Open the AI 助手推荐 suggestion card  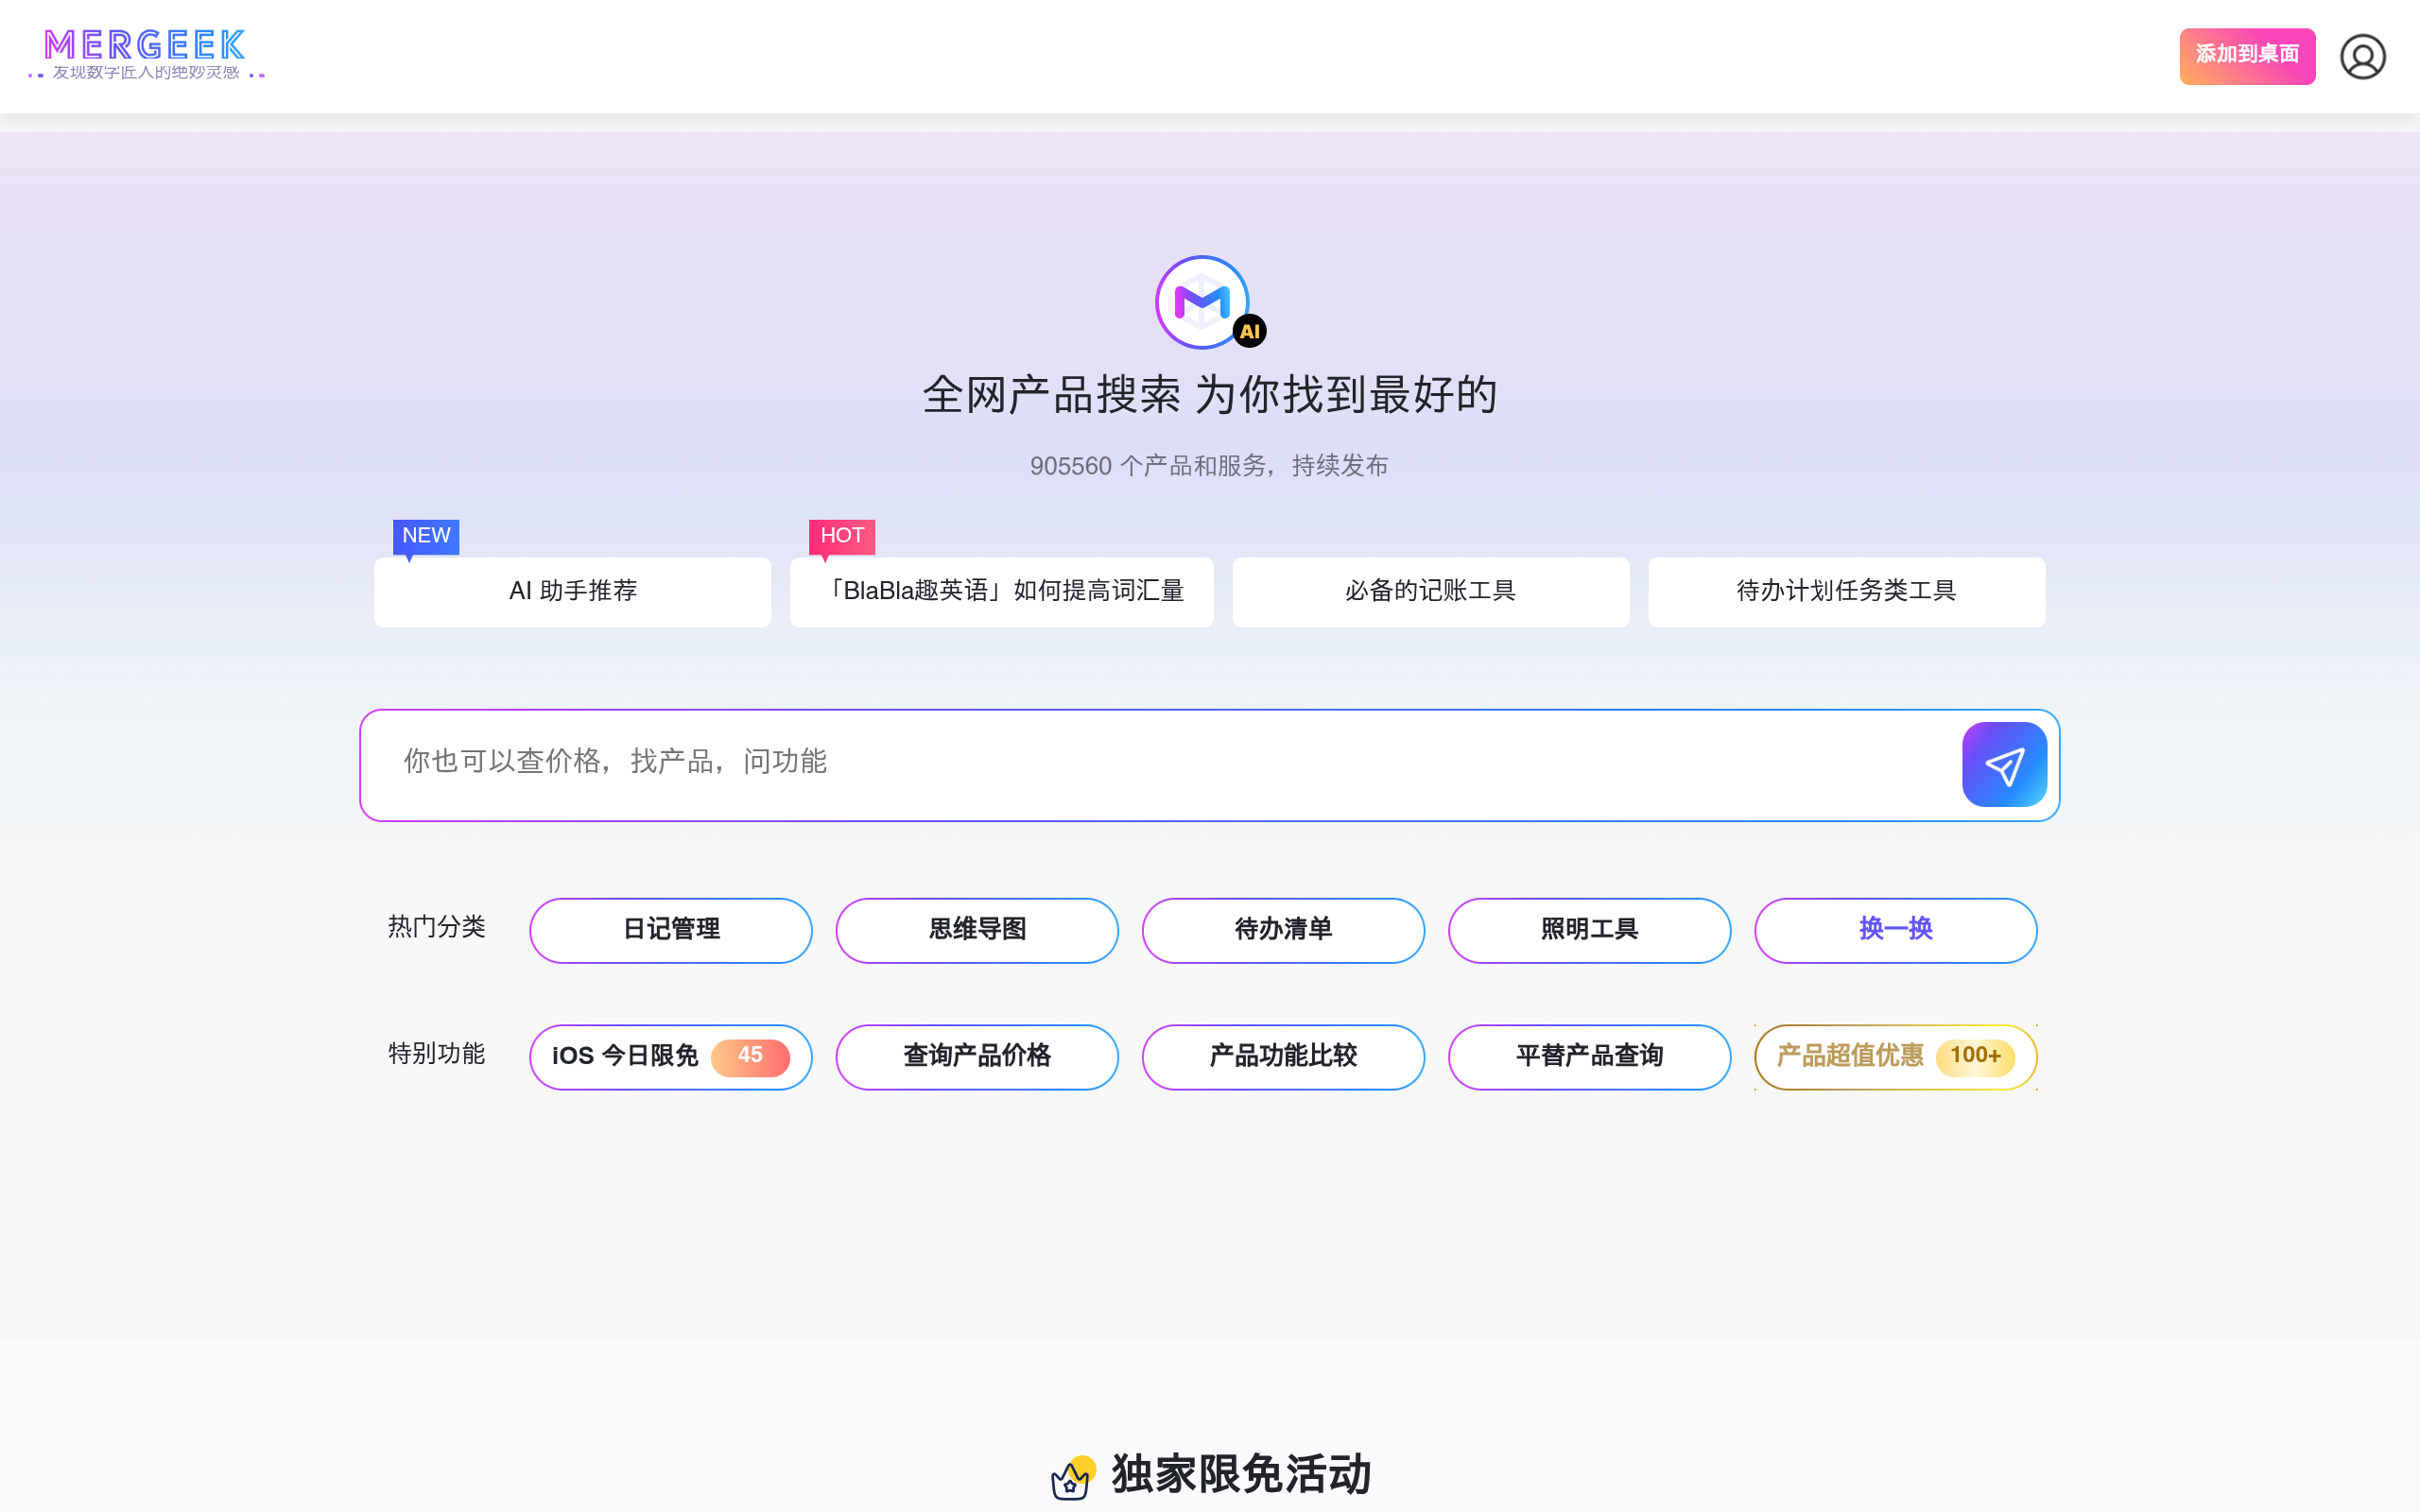click(572, 592)
